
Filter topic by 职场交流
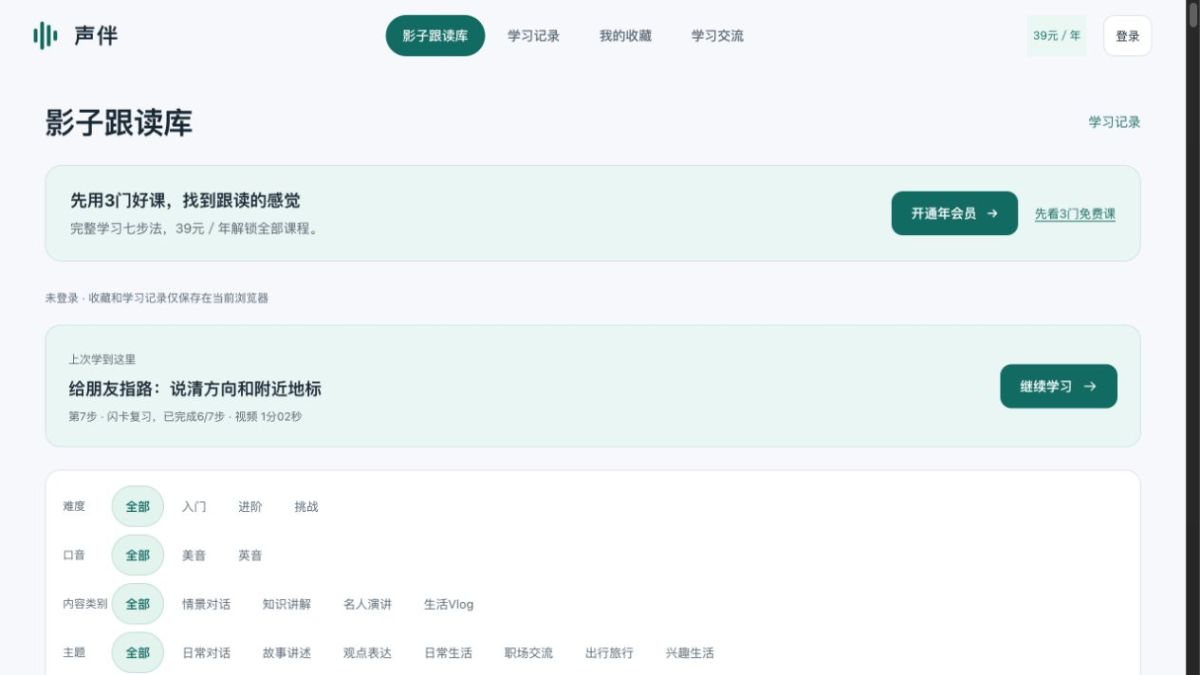pyautogui.click(x=529, y=653)
